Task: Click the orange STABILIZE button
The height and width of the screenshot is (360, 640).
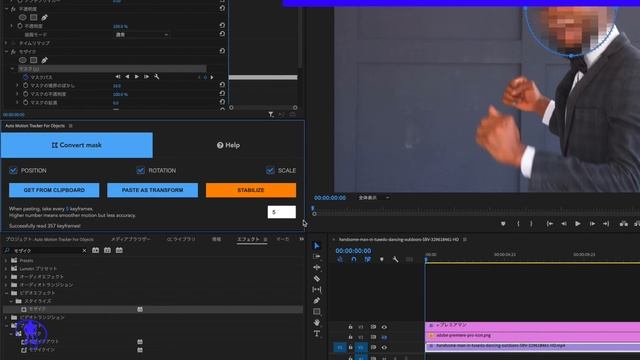Action: pos(251,190)
